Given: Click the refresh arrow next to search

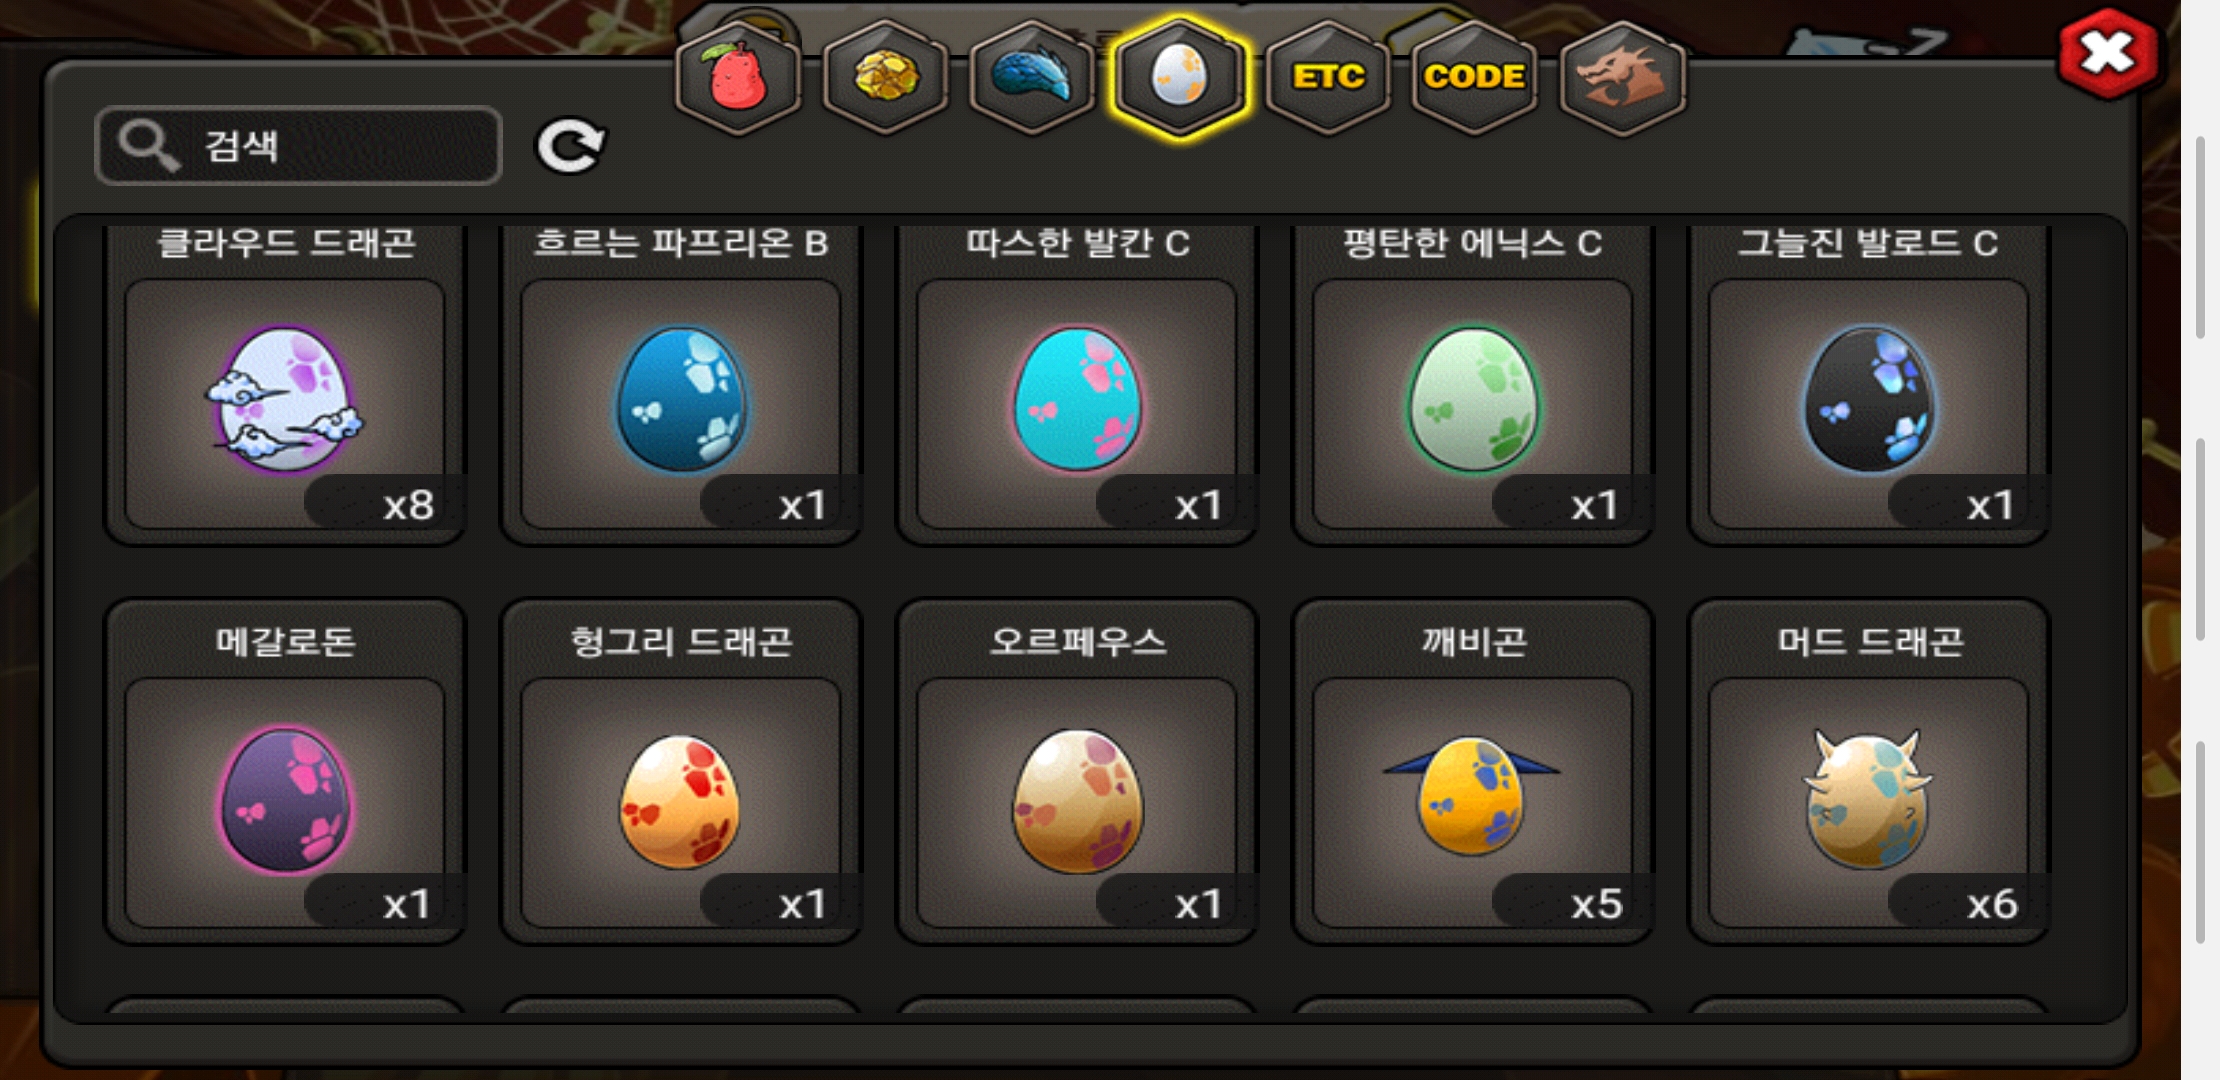Looking at the screenshot, I should pyautogui.click(x=570, y=146).
